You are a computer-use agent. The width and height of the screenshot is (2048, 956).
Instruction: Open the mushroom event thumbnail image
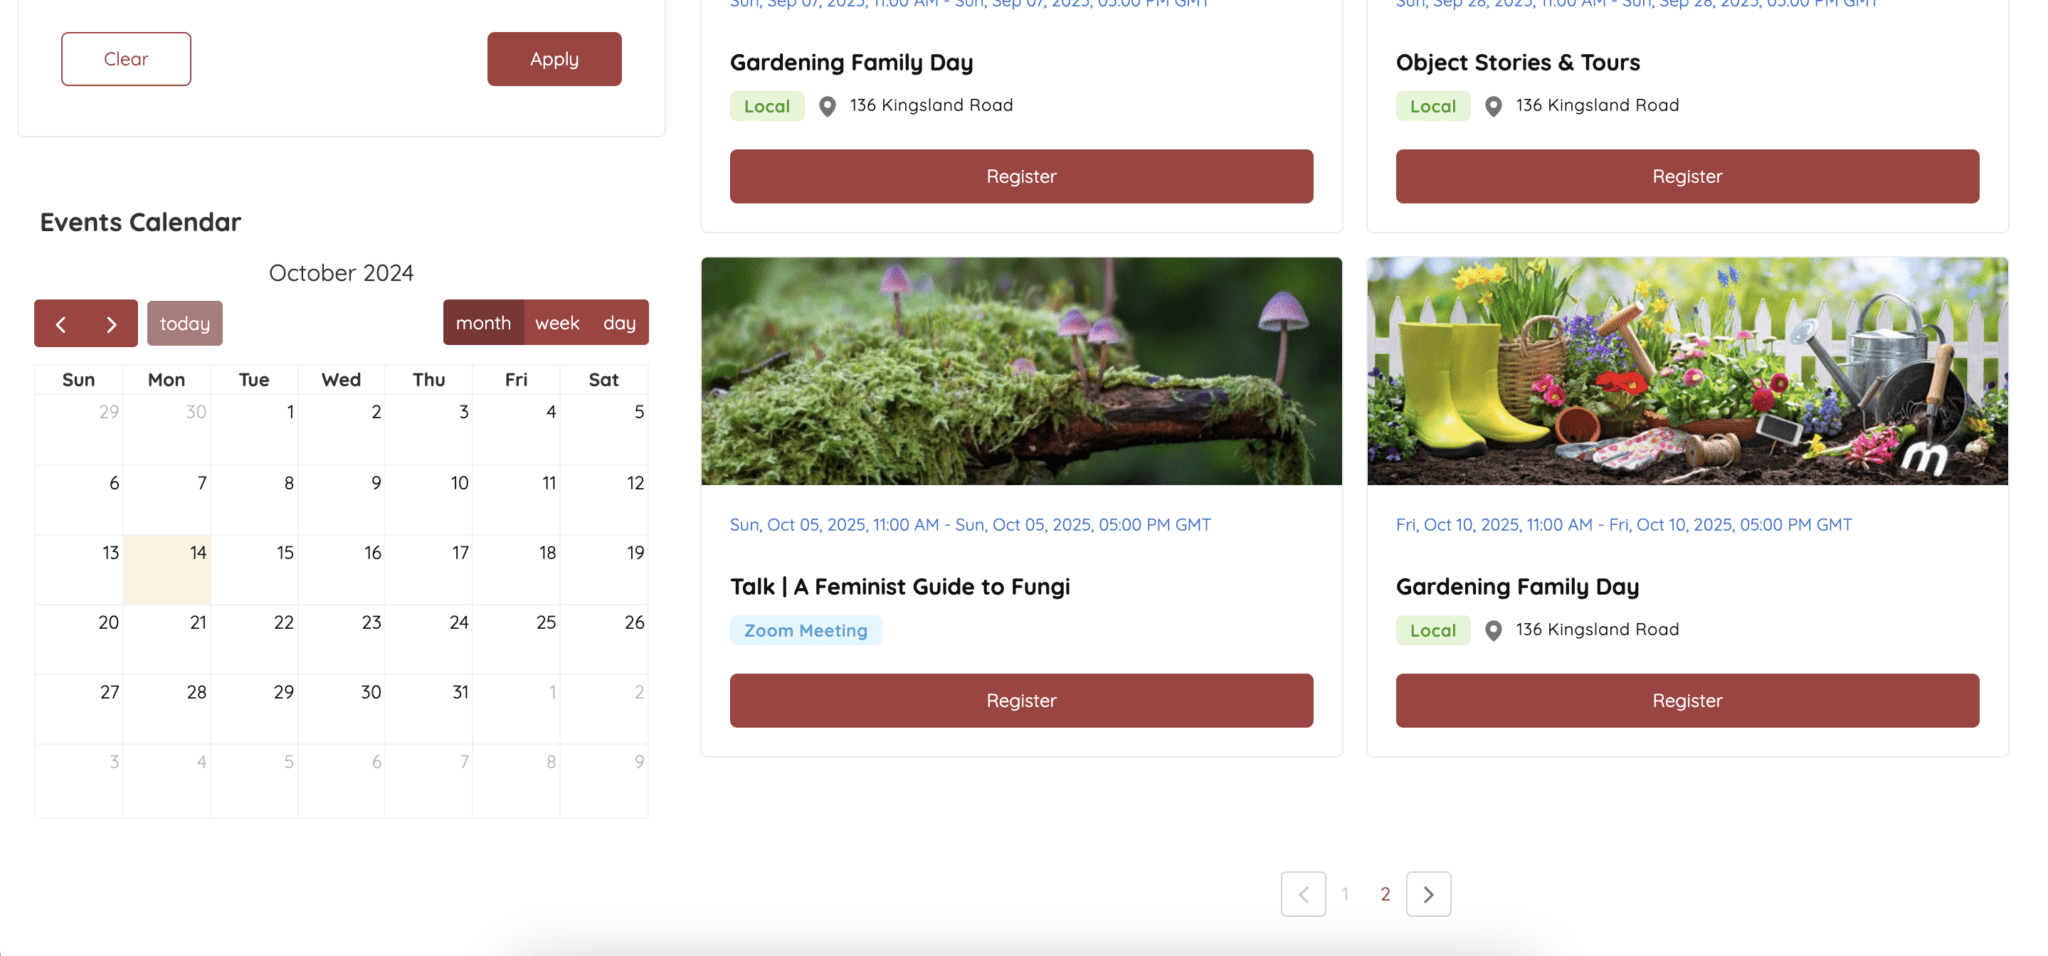tap(1021, 371)
